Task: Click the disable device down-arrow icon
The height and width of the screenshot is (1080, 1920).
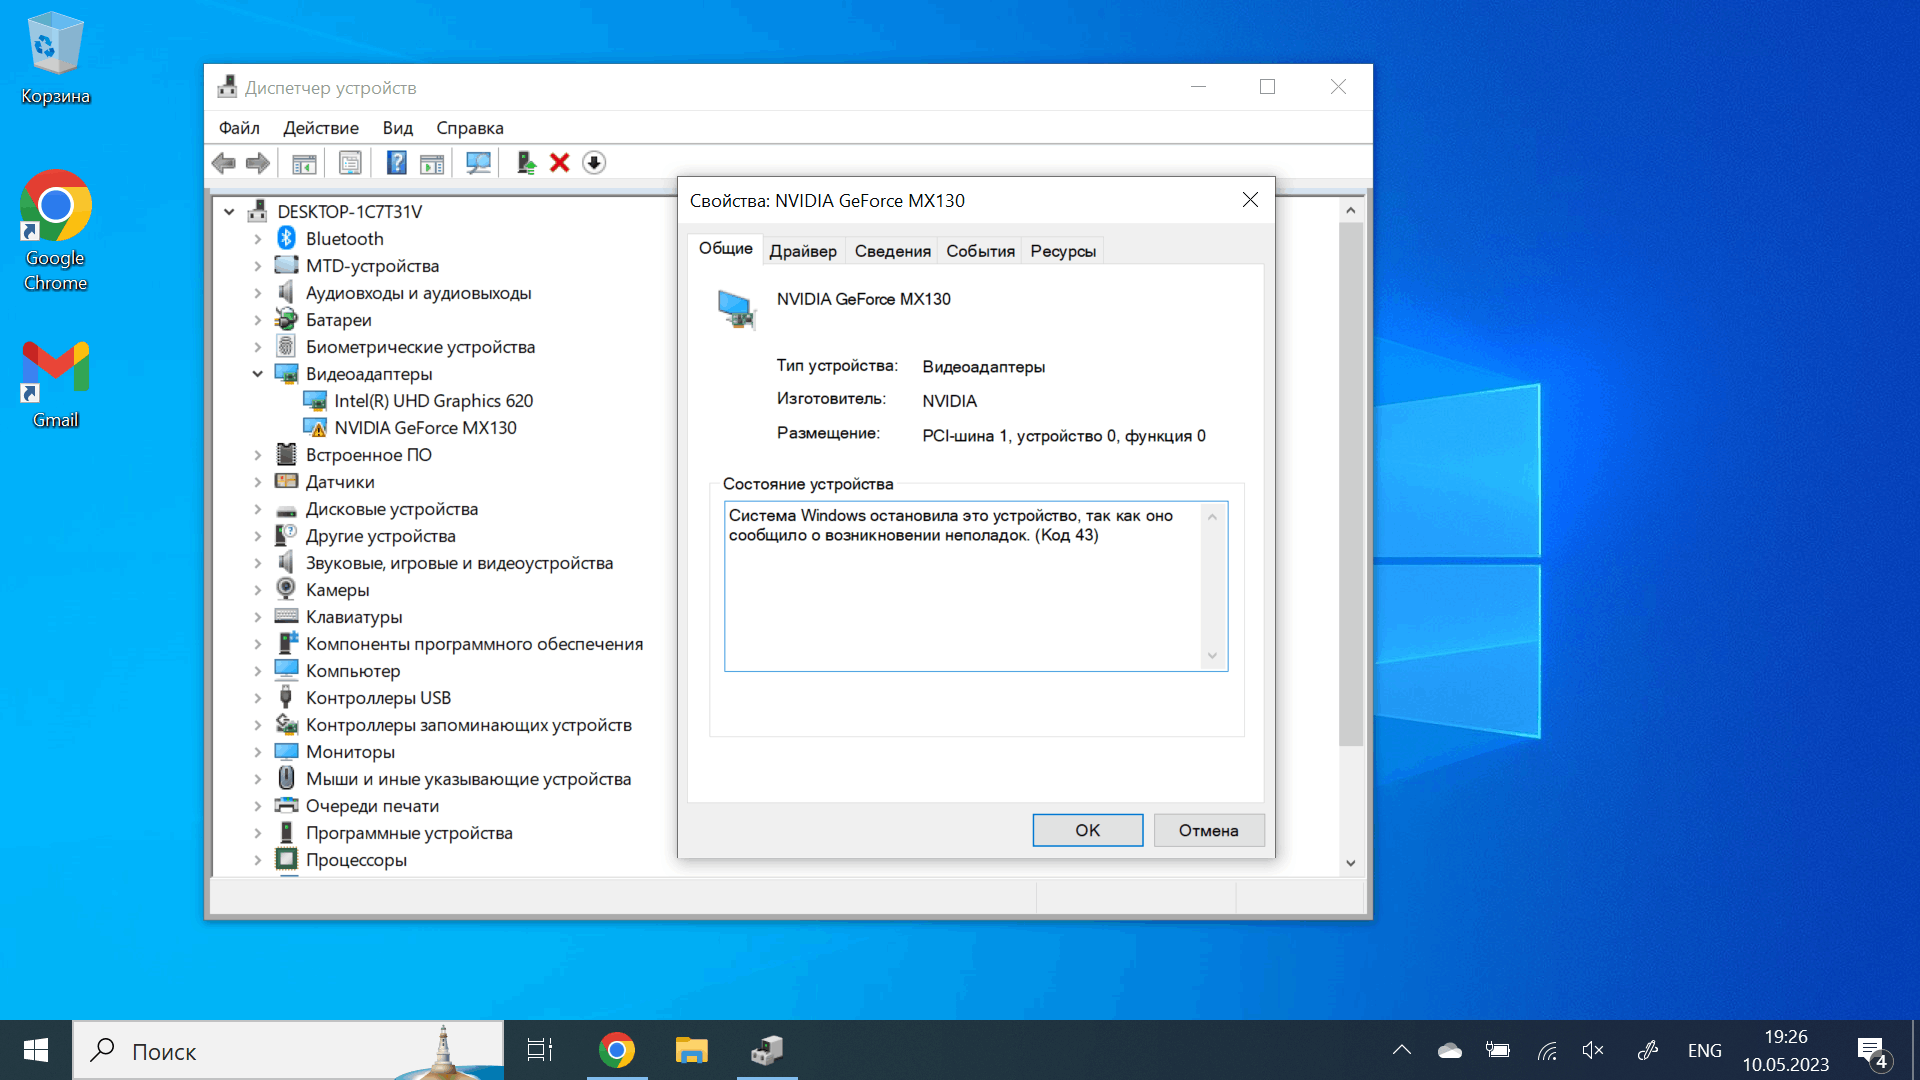Action: click(594, 163)
